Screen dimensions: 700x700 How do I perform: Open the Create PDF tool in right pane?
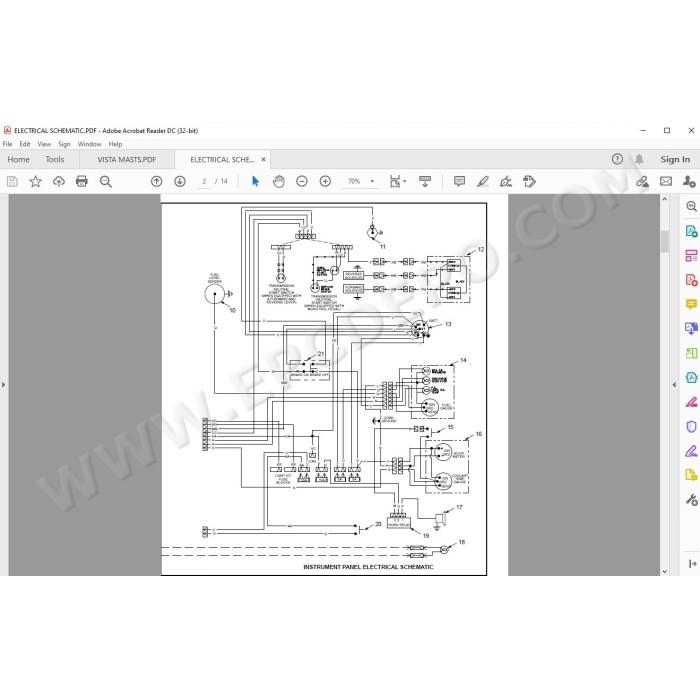pos(691,280)
